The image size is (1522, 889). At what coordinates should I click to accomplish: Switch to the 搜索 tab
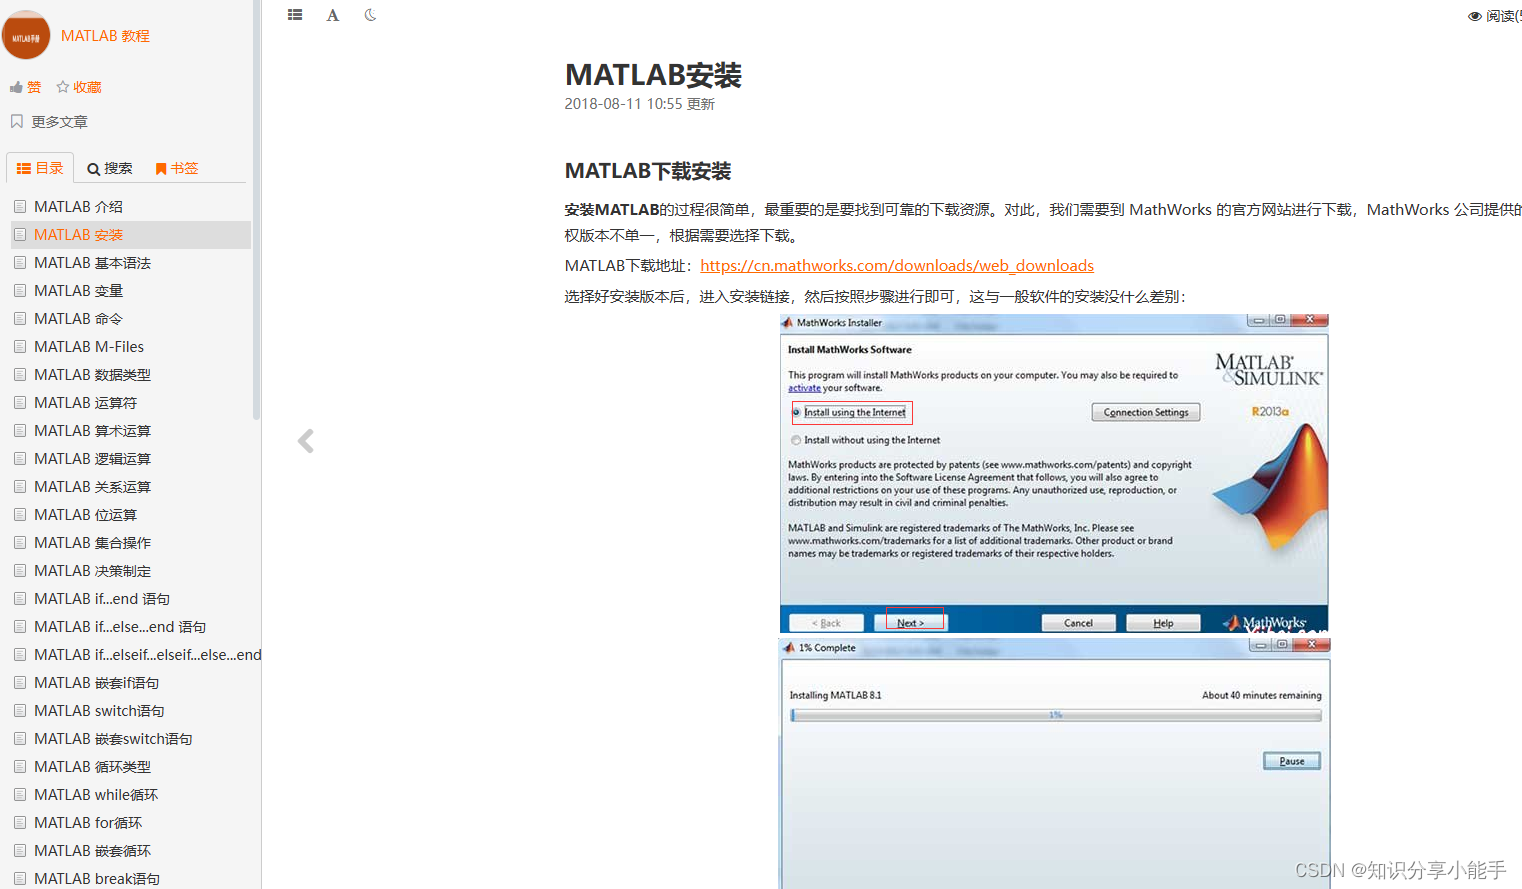click(x=109, y=168)
